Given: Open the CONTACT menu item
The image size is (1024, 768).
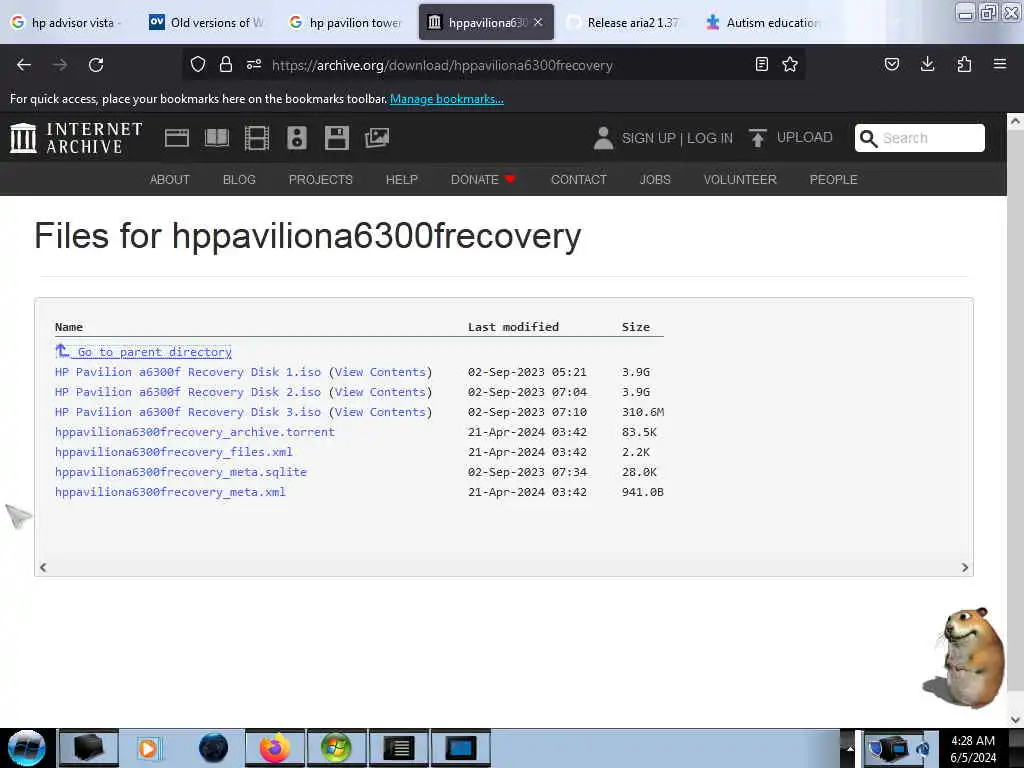Looking at the screenshot, I should (x=579, y=180).
